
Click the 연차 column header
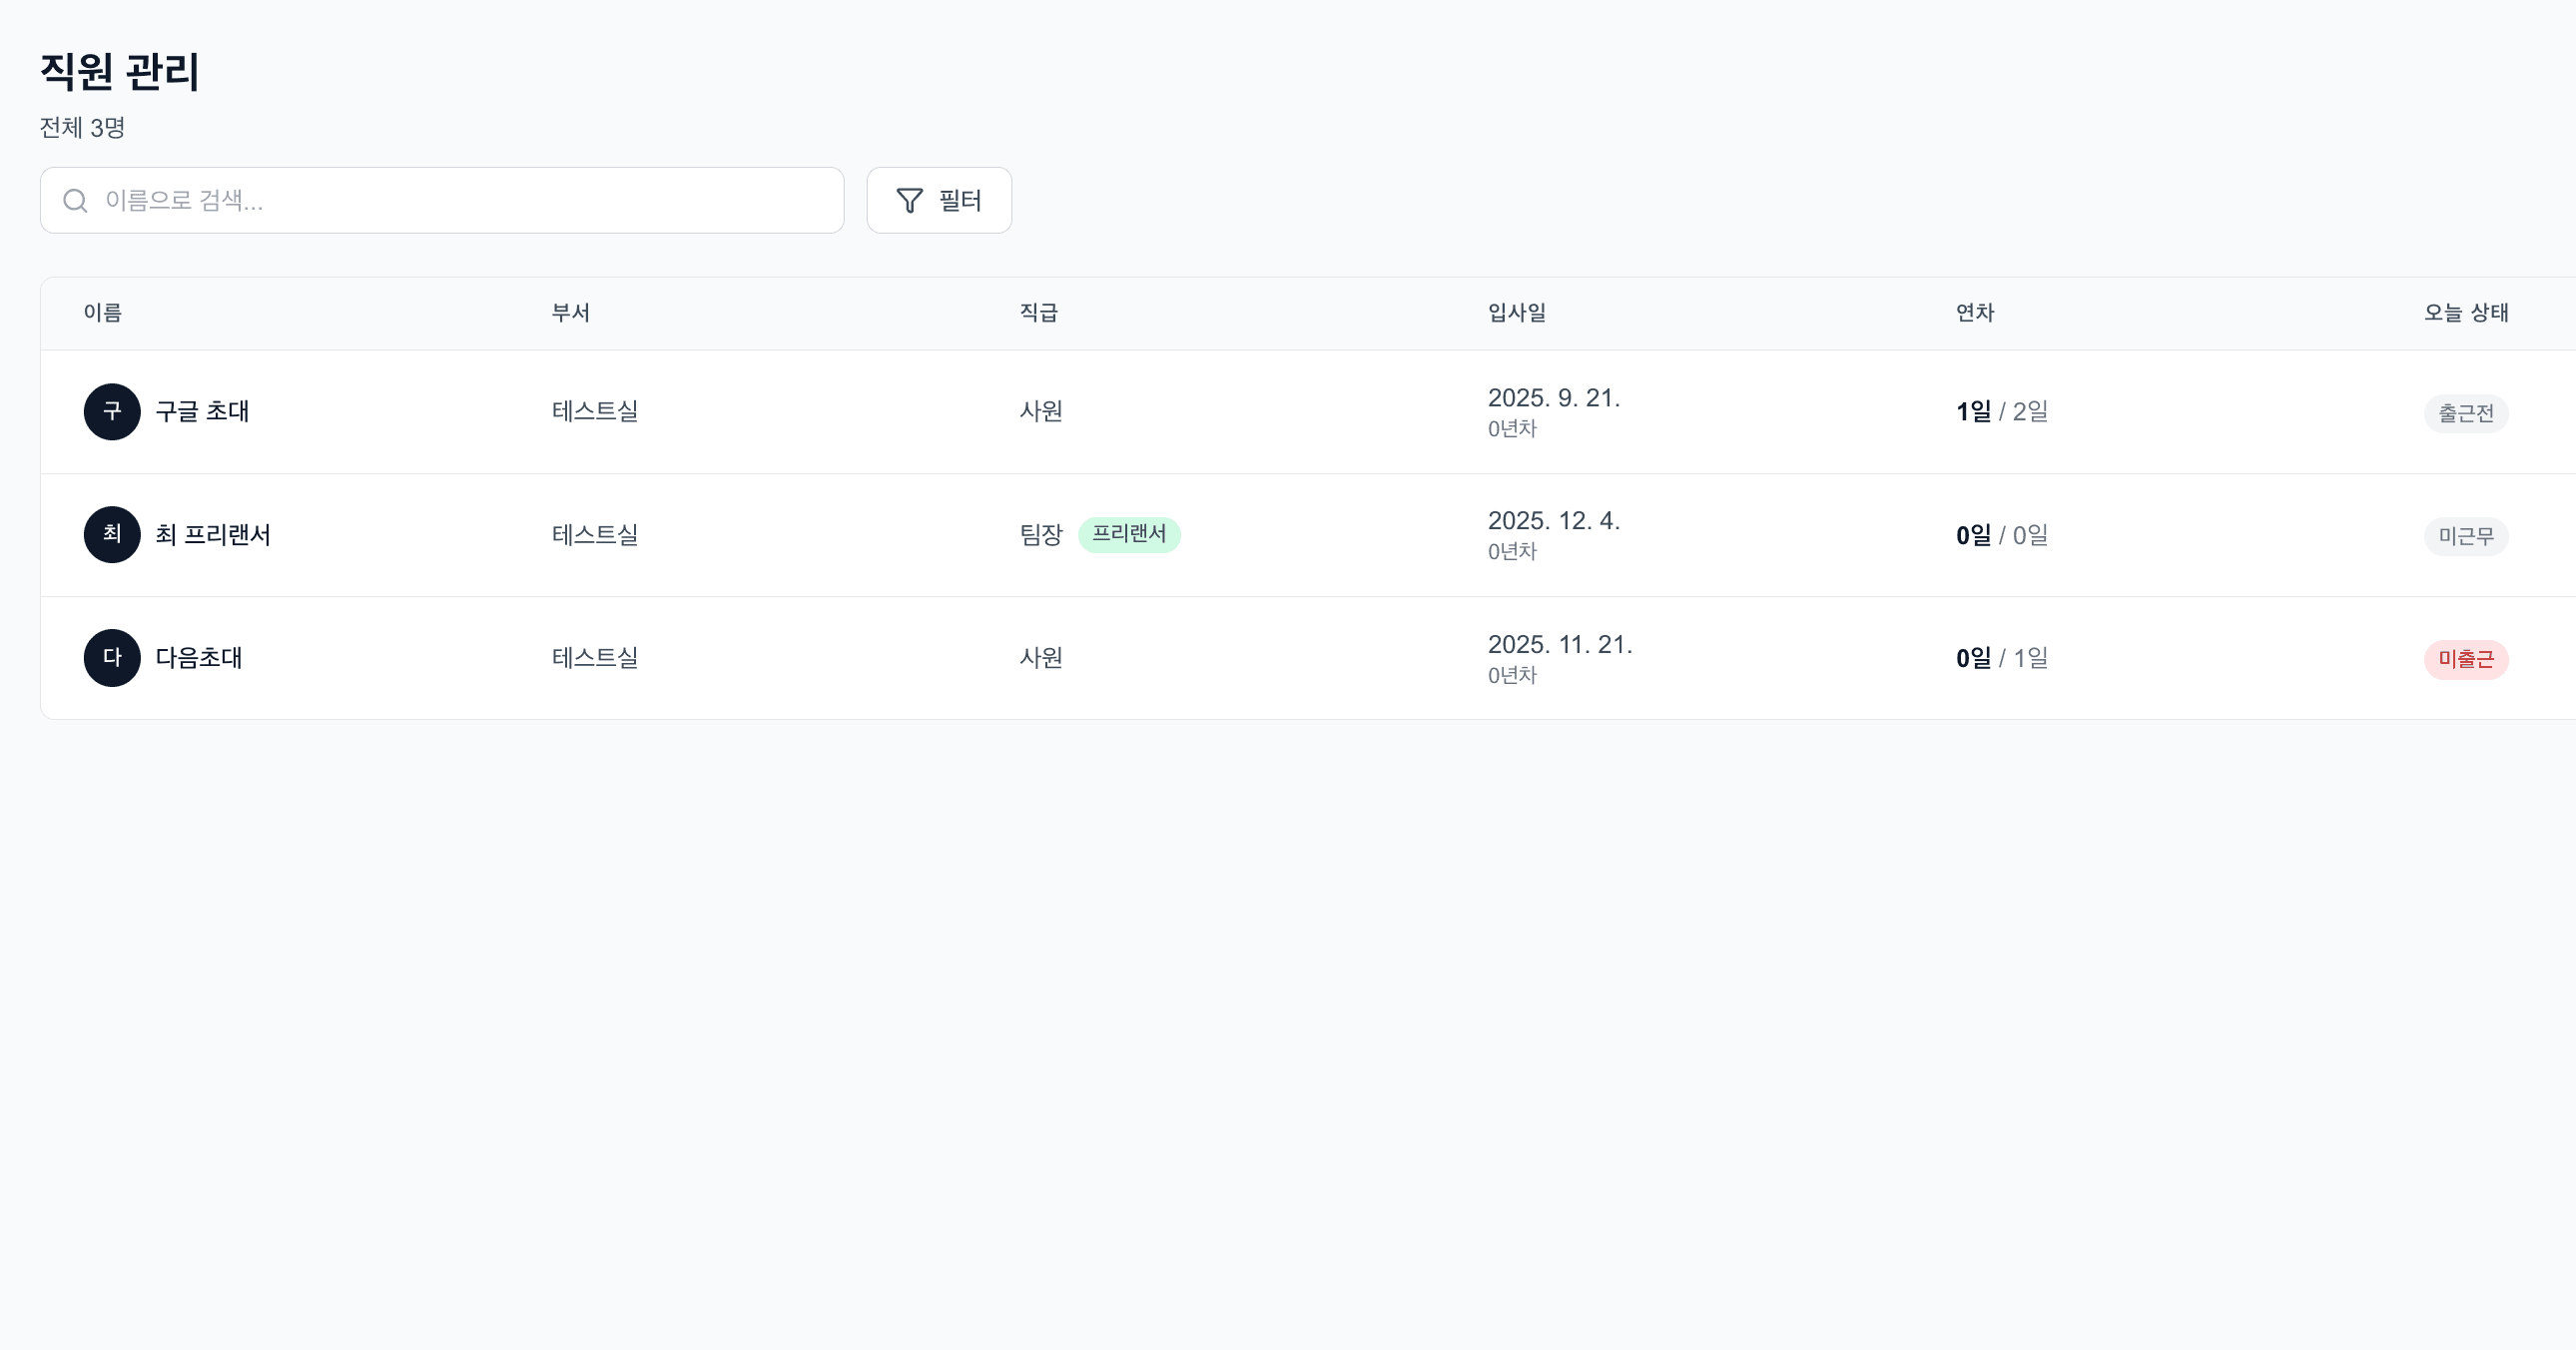1975,313
